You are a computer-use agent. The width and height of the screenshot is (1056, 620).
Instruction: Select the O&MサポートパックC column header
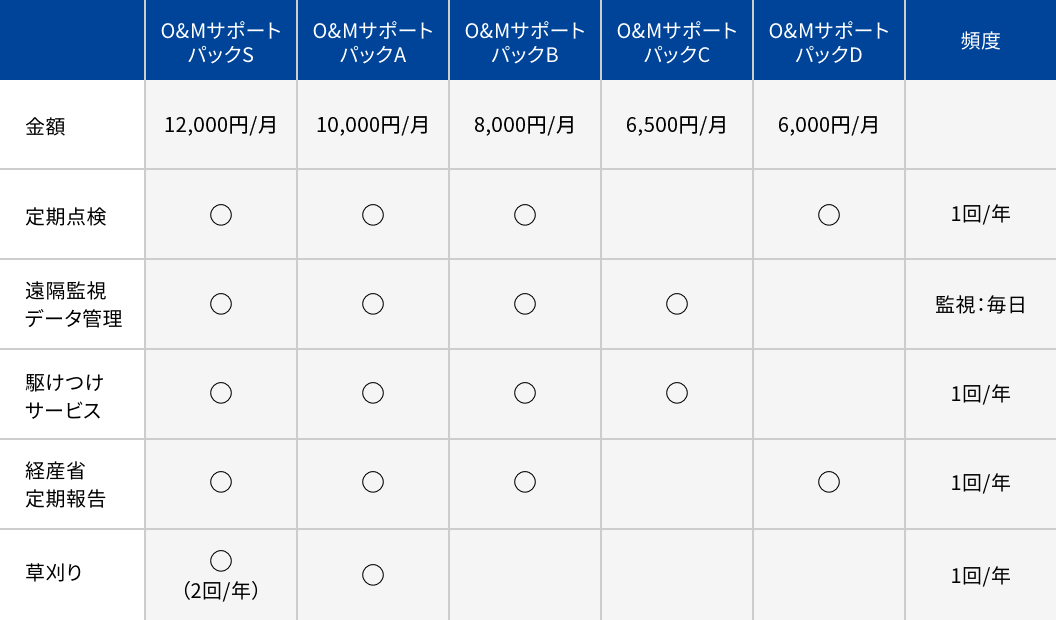[x=677, y=42]
